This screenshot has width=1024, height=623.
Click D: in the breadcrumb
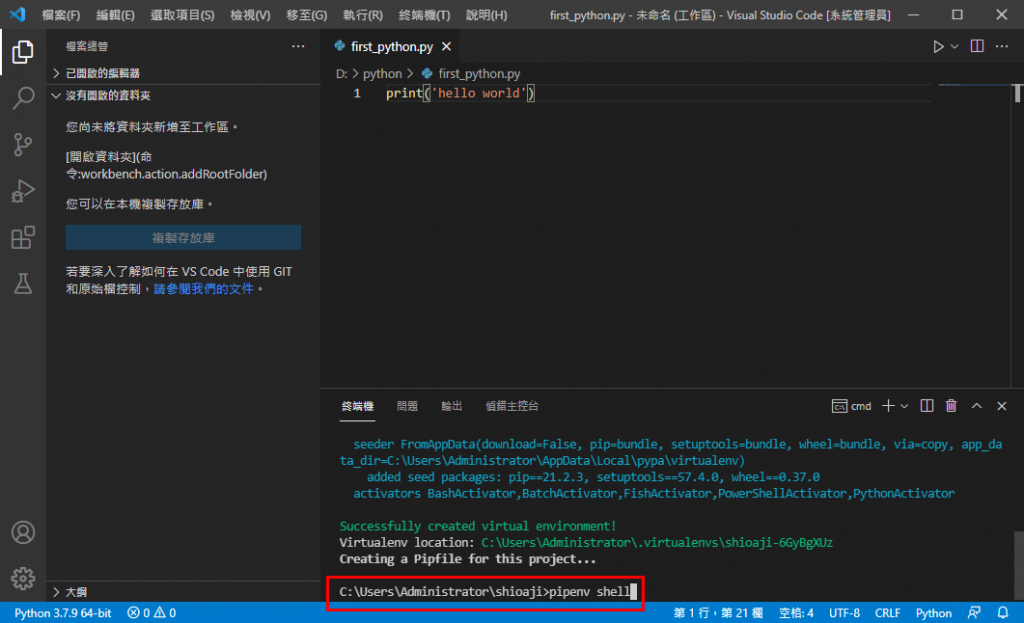click(342, 74)
